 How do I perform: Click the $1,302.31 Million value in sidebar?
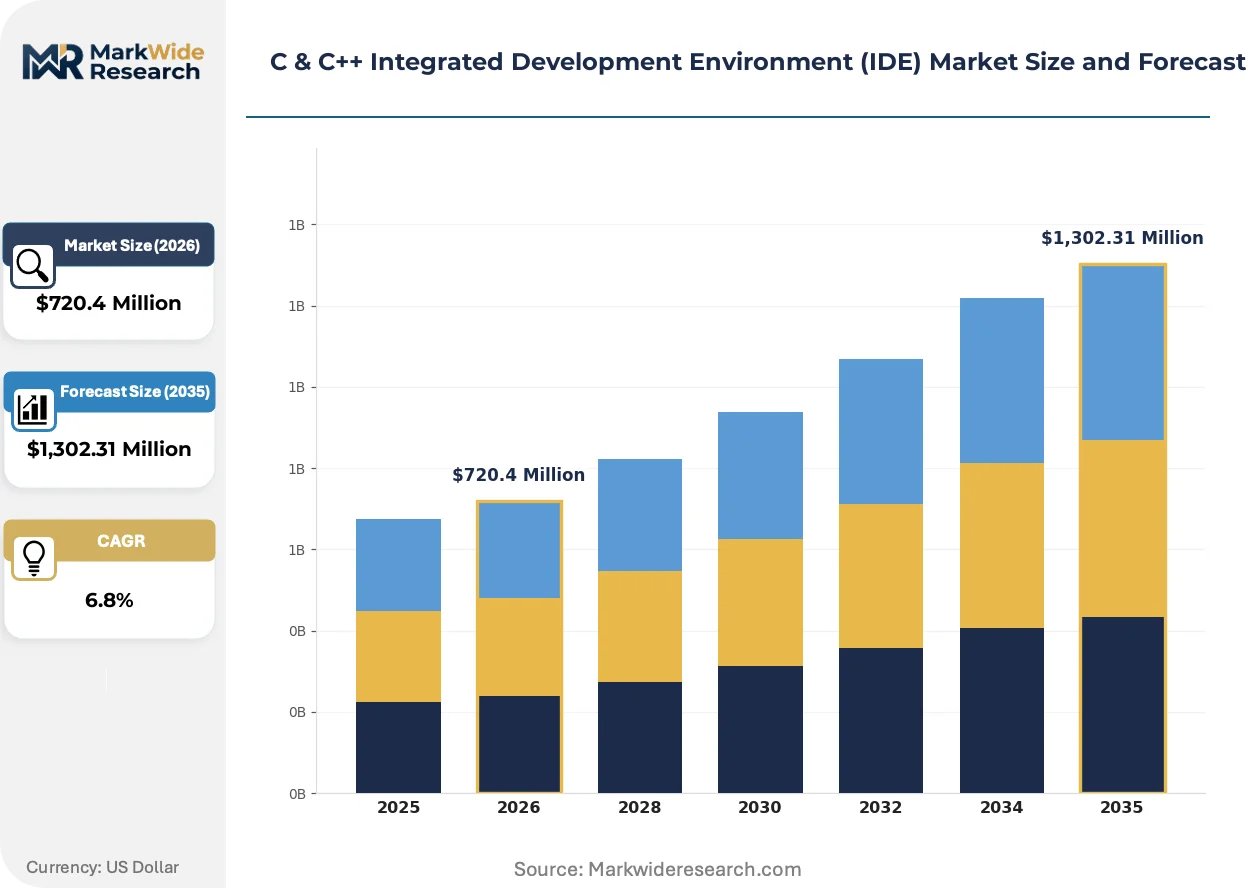tap(109, 449)
